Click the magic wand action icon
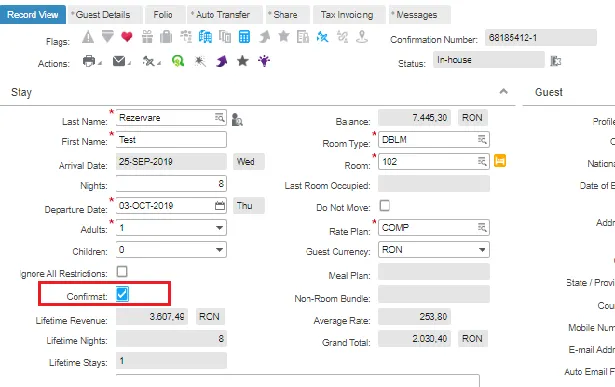This screenshot has height=387, width=615. (x=200, y=61)
